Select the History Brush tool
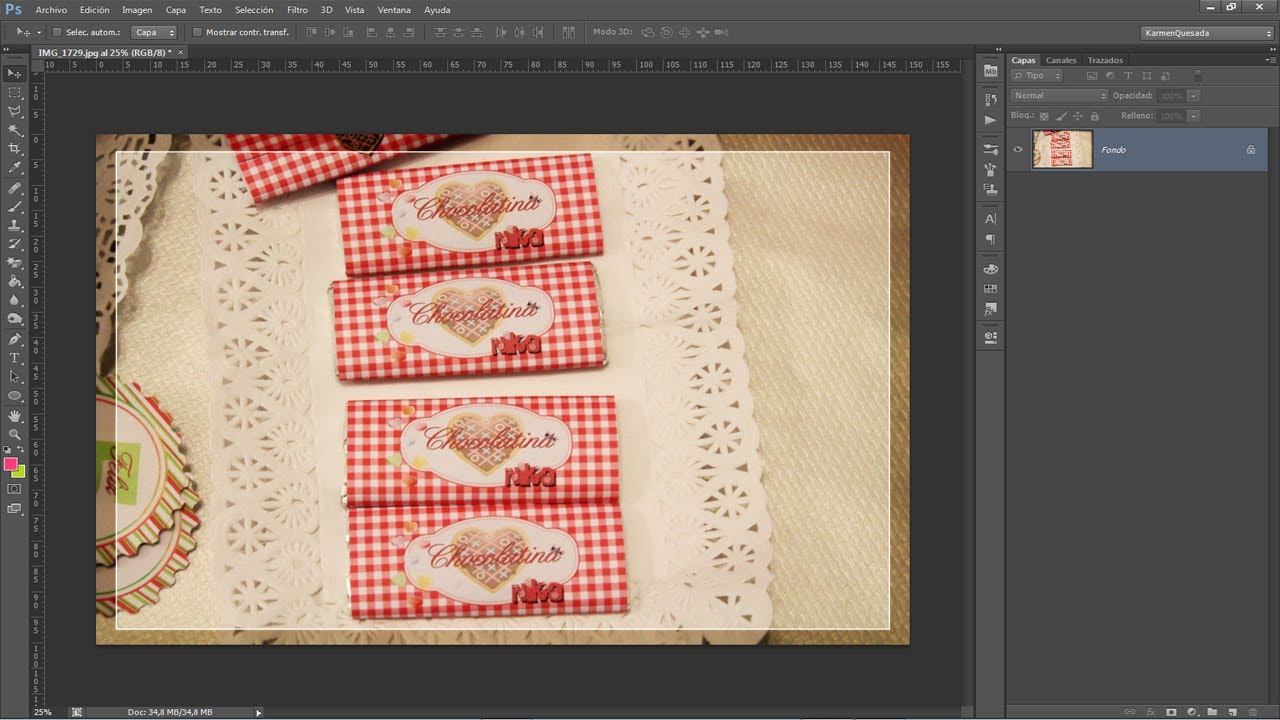This screenshot has width=1280, height=720. pyautogui.click(x=15, y=245)
